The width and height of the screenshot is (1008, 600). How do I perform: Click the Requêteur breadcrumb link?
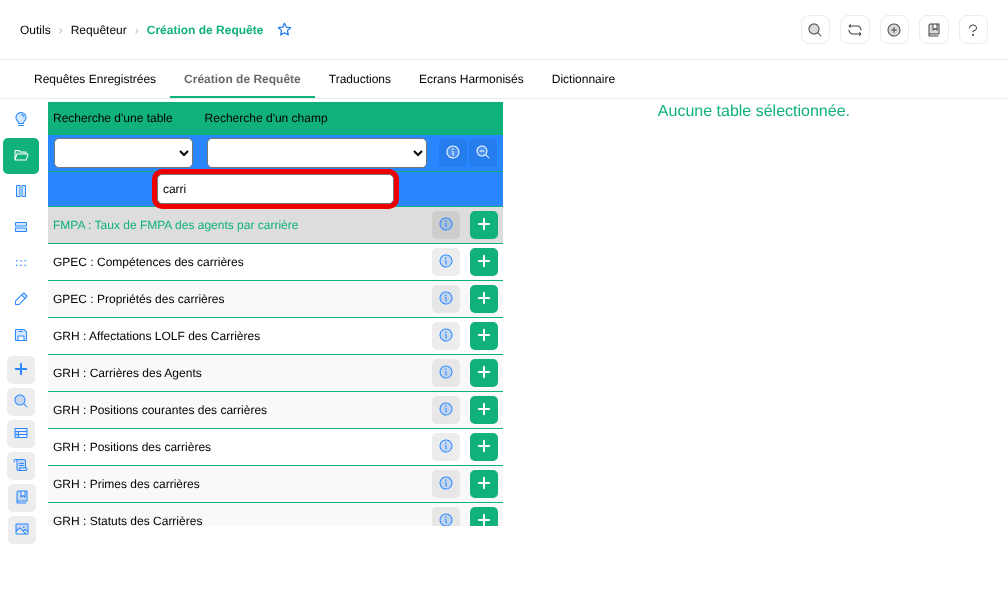pyautogui.click(x=98, y=30)
